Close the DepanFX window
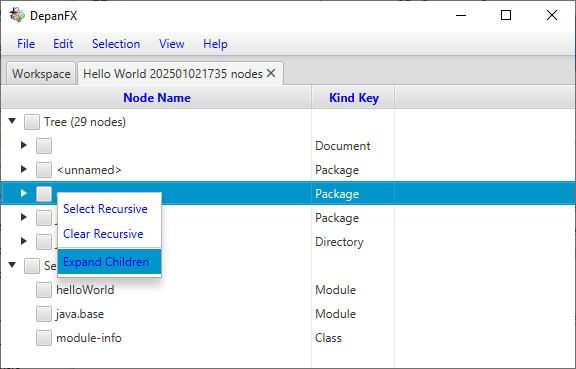Viewport: 576px width, 369px height. click(552, 15)
